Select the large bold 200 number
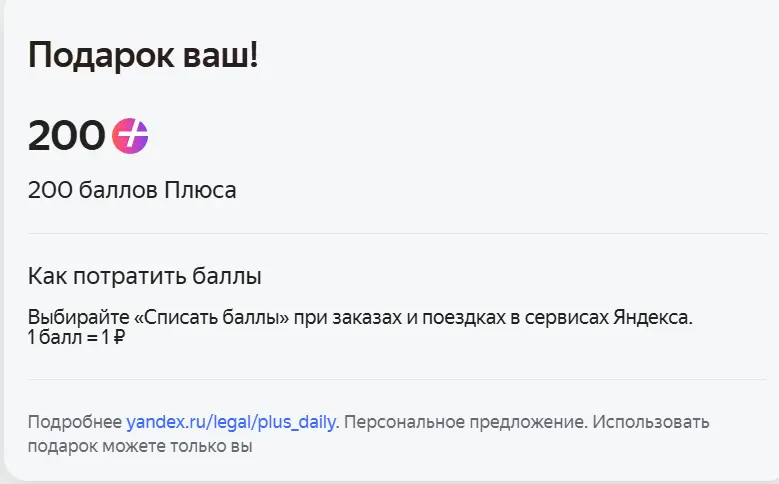This screenshot has width=779, height=484. point(66,136)
